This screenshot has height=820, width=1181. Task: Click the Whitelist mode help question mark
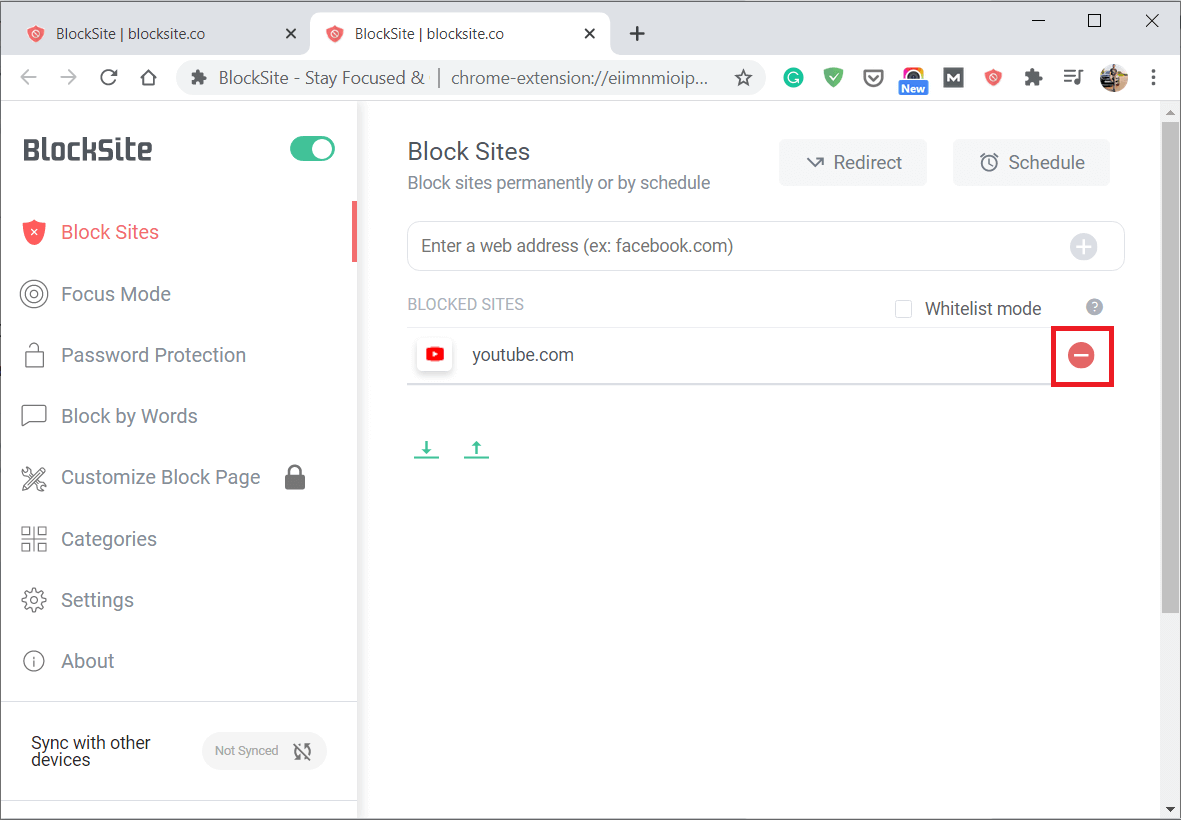point(1094,307)
